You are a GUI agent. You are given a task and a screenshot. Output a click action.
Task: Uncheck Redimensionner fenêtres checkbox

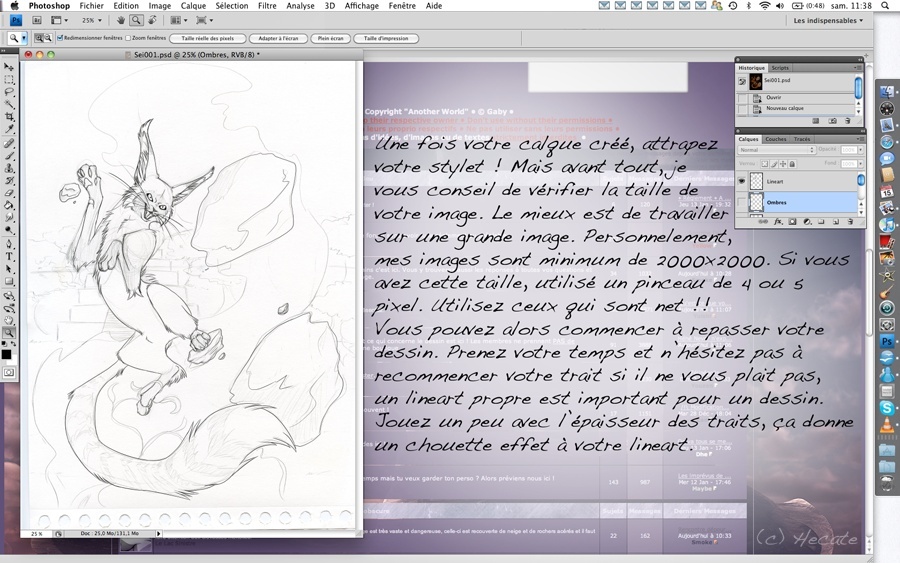point(60,38)
